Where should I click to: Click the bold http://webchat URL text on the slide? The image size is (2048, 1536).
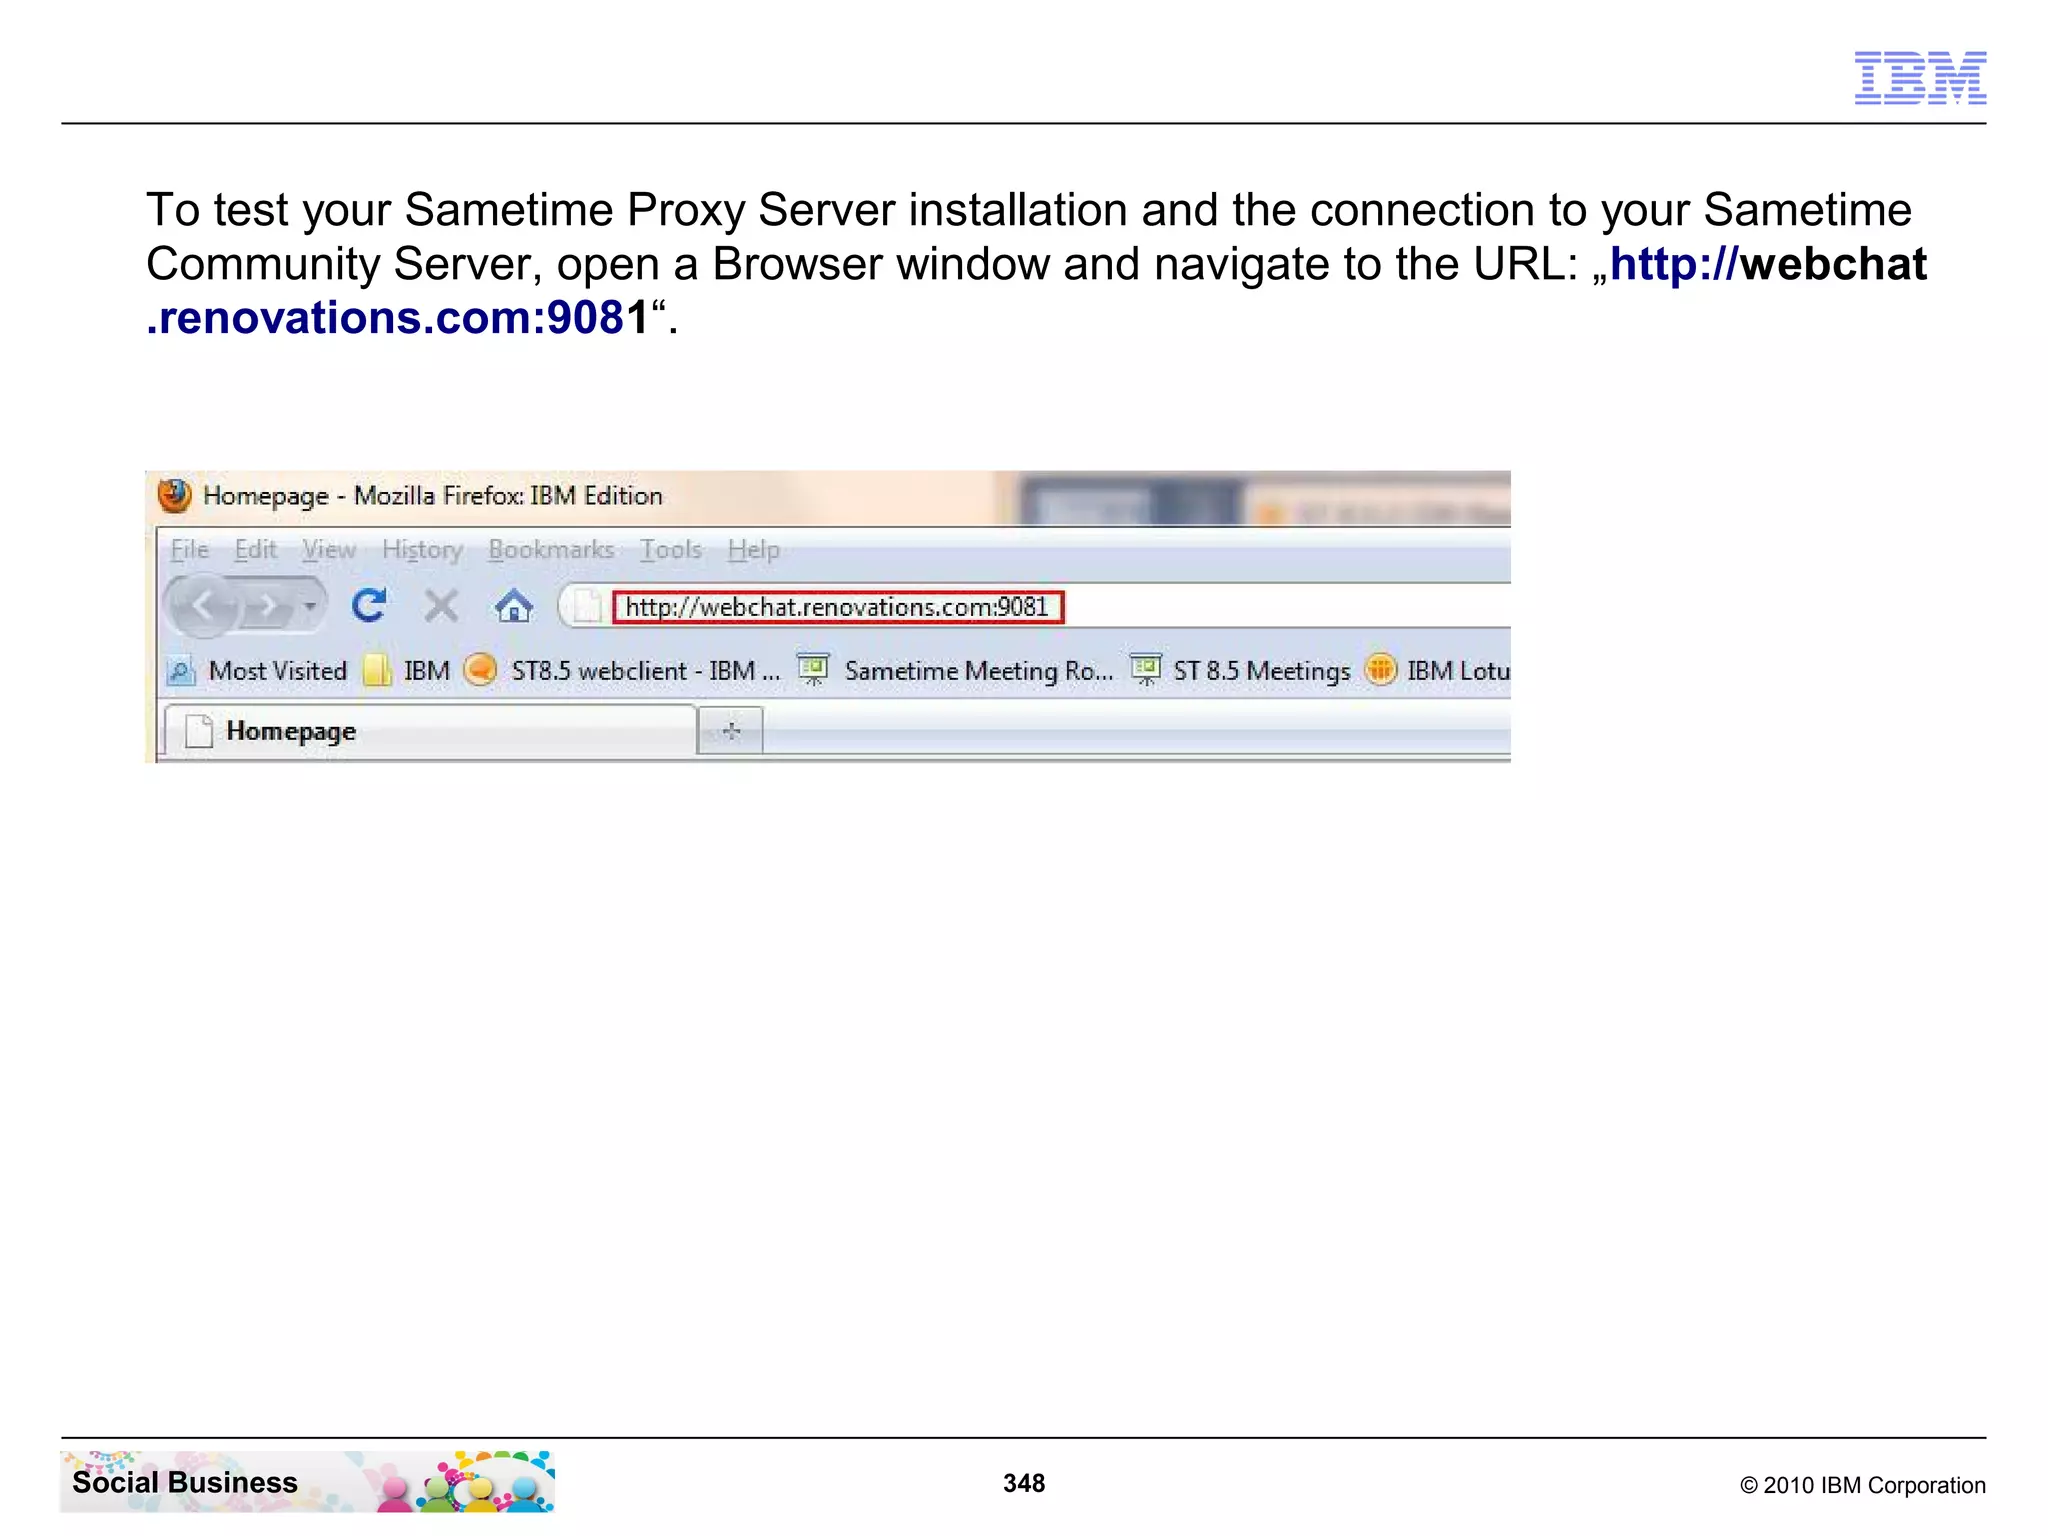tap(1768, 264)
